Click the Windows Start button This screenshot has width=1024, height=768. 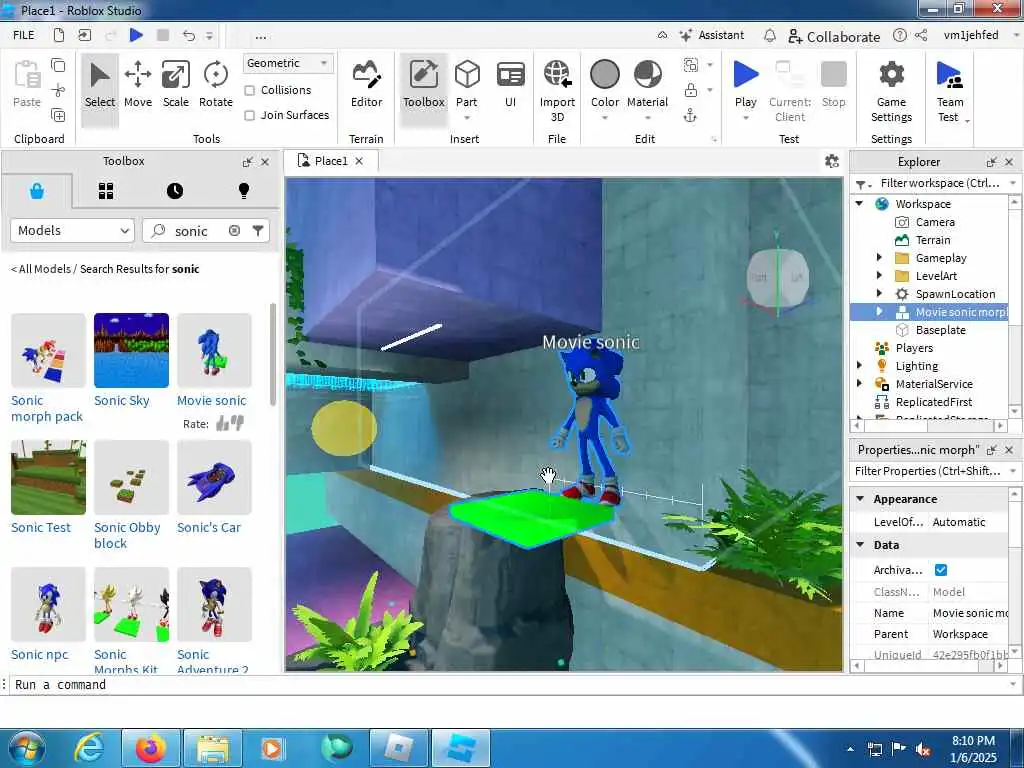click(25, 748)
